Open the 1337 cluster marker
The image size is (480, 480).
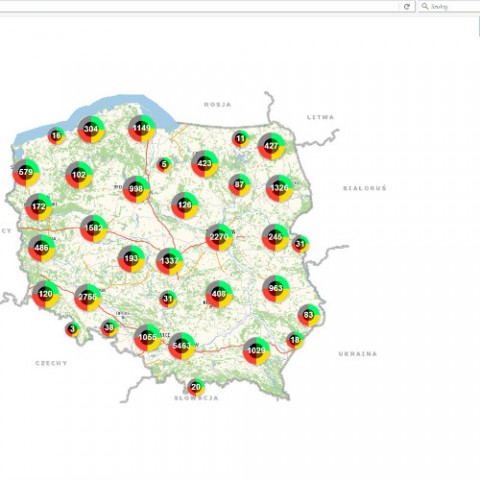click(x=169, y=261)
